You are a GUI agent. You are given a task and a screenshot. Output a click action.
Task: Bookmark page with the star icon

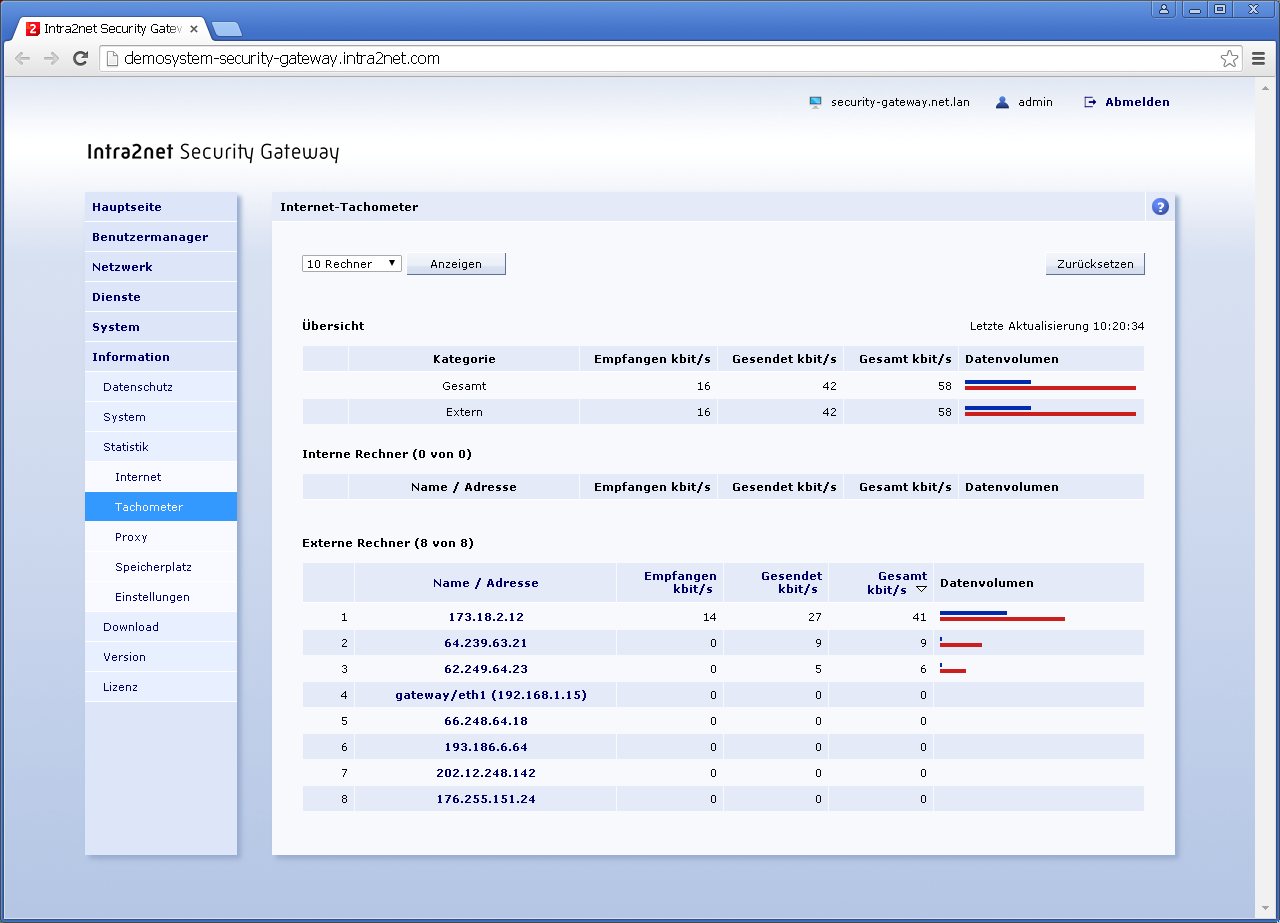click(x=1229, y=59)
